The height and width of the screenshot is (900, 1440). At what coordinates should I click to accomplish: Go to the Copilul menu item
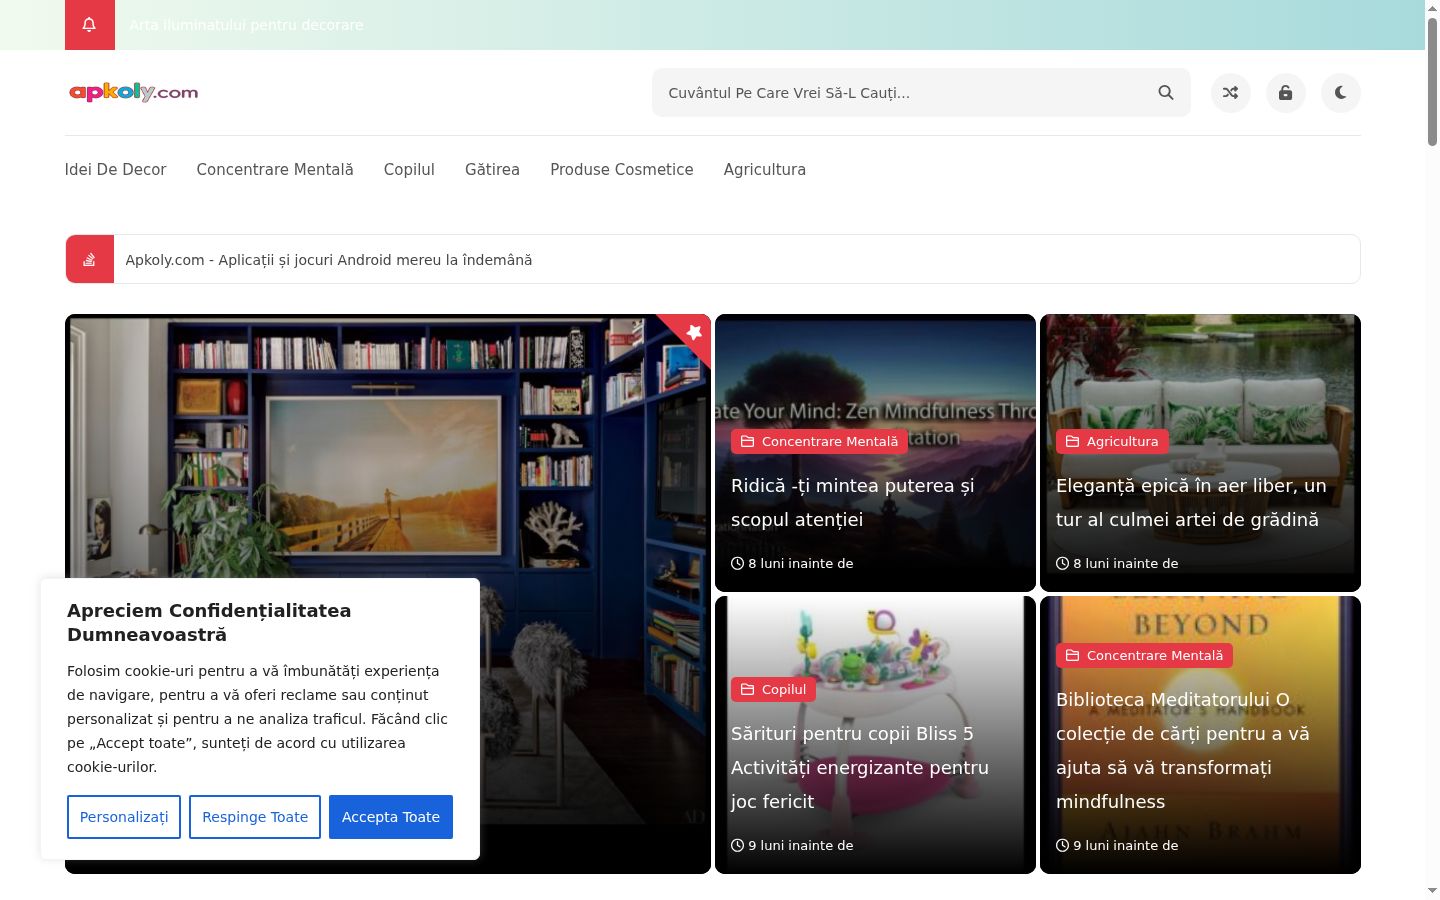pos(409,170)
